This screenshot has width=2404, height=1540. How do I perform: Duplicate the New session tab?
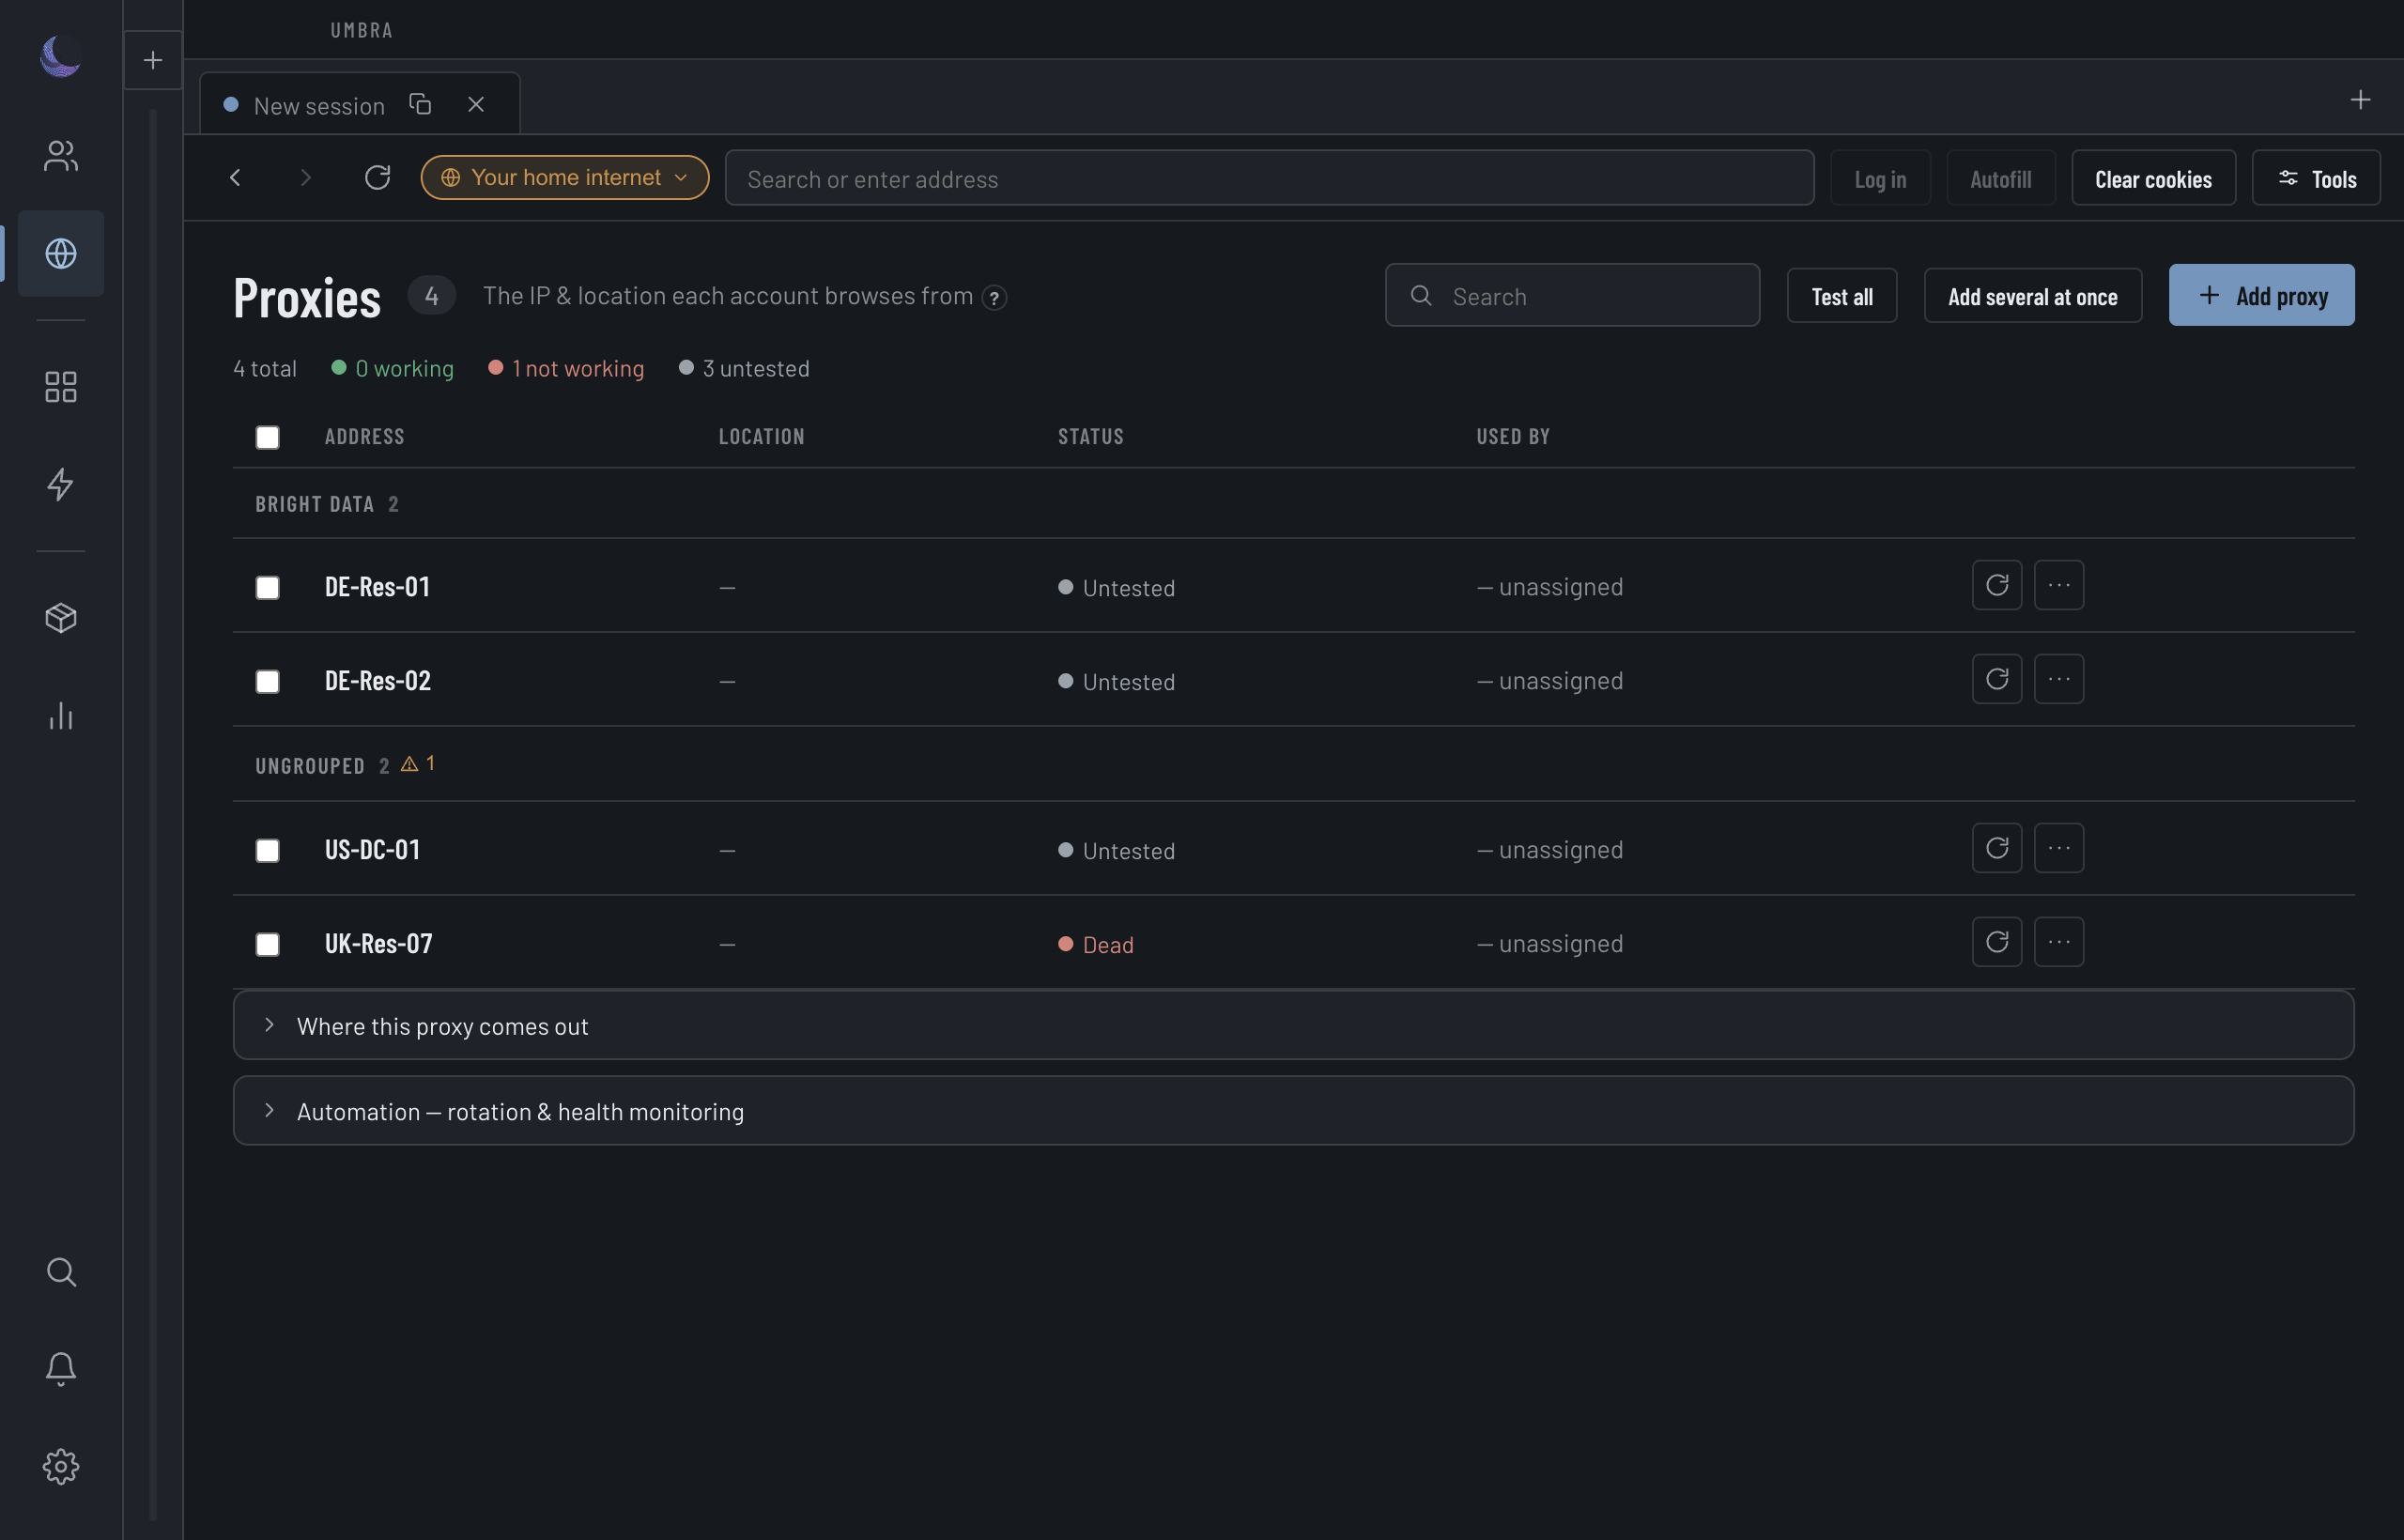click(x=420, y=104)
